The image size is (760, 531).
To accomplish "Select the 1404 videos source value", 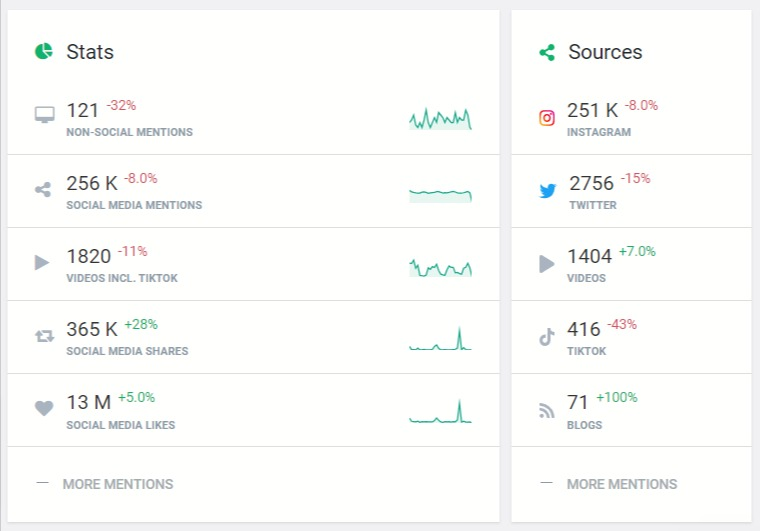I will 589,256.
